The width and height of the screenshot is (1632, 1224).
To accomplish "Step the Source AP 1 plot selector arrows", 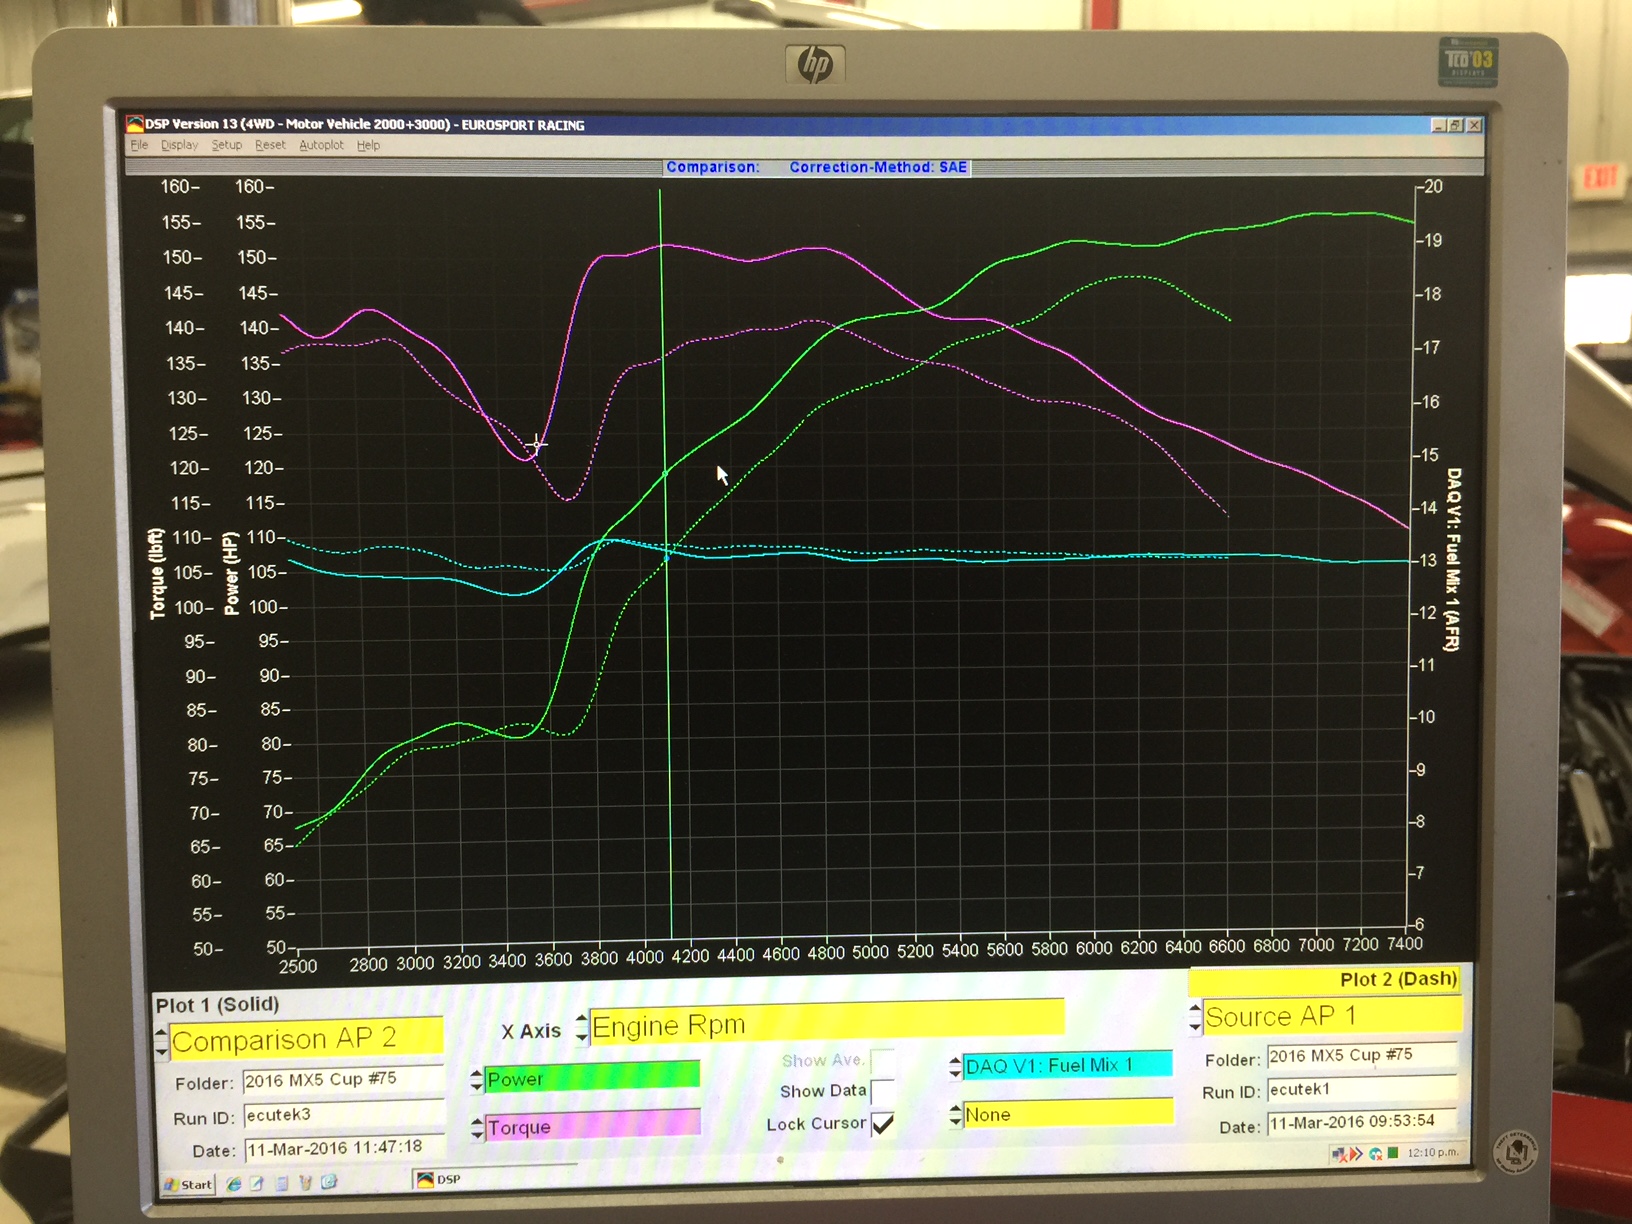I will (1195, 1018).
